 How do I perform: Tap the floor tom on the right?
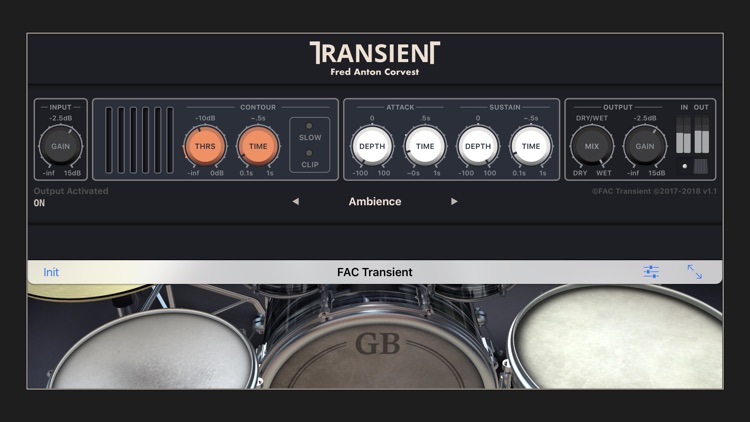619,337
